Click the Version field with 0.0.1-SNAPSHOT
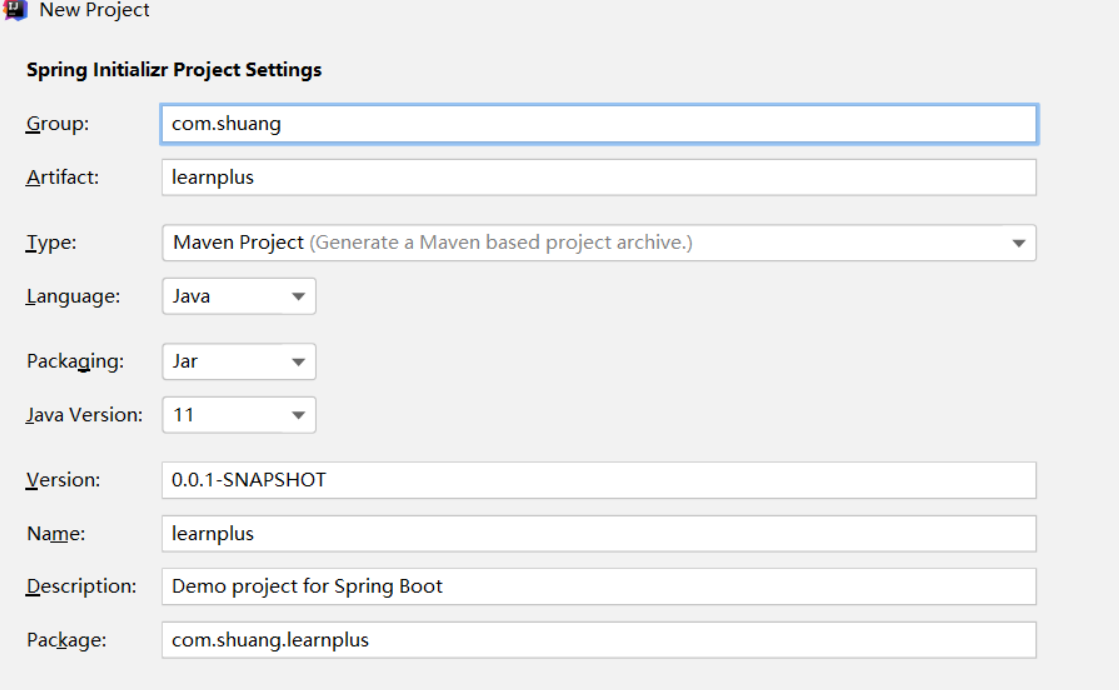The height and width of the screenshot is (690, 1119). (598, 480)
